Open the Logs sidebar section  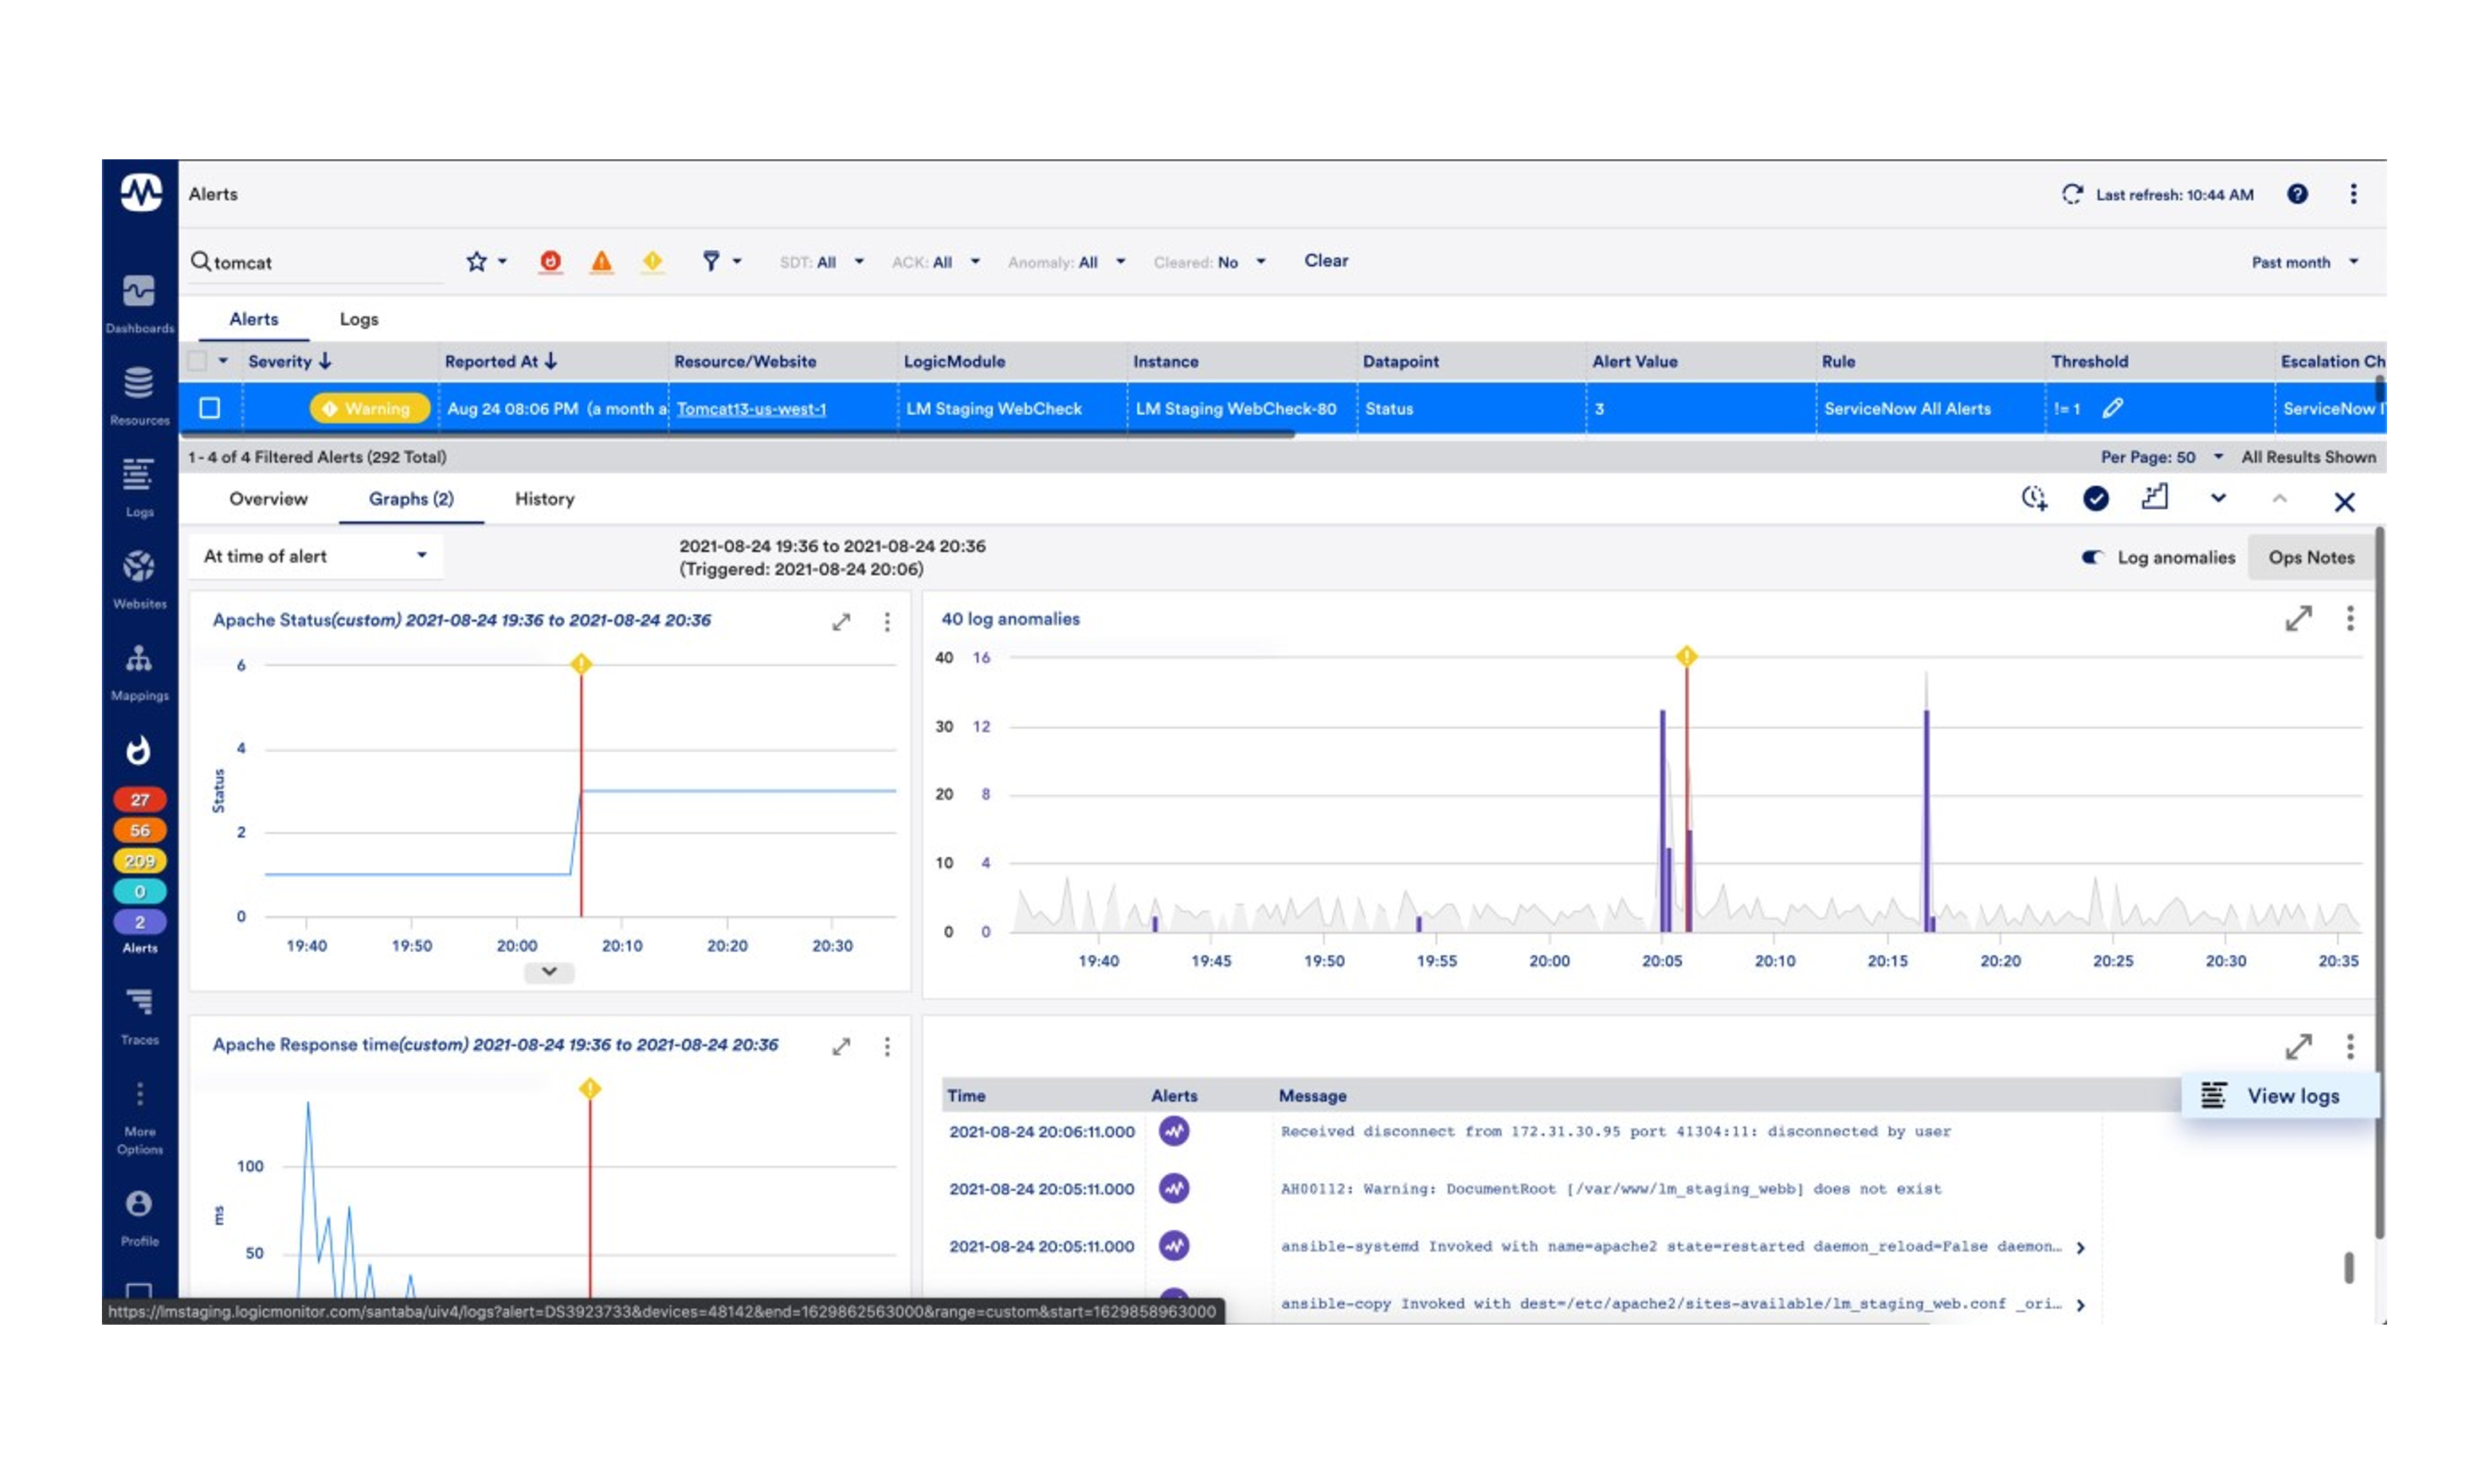coord(140,488)
